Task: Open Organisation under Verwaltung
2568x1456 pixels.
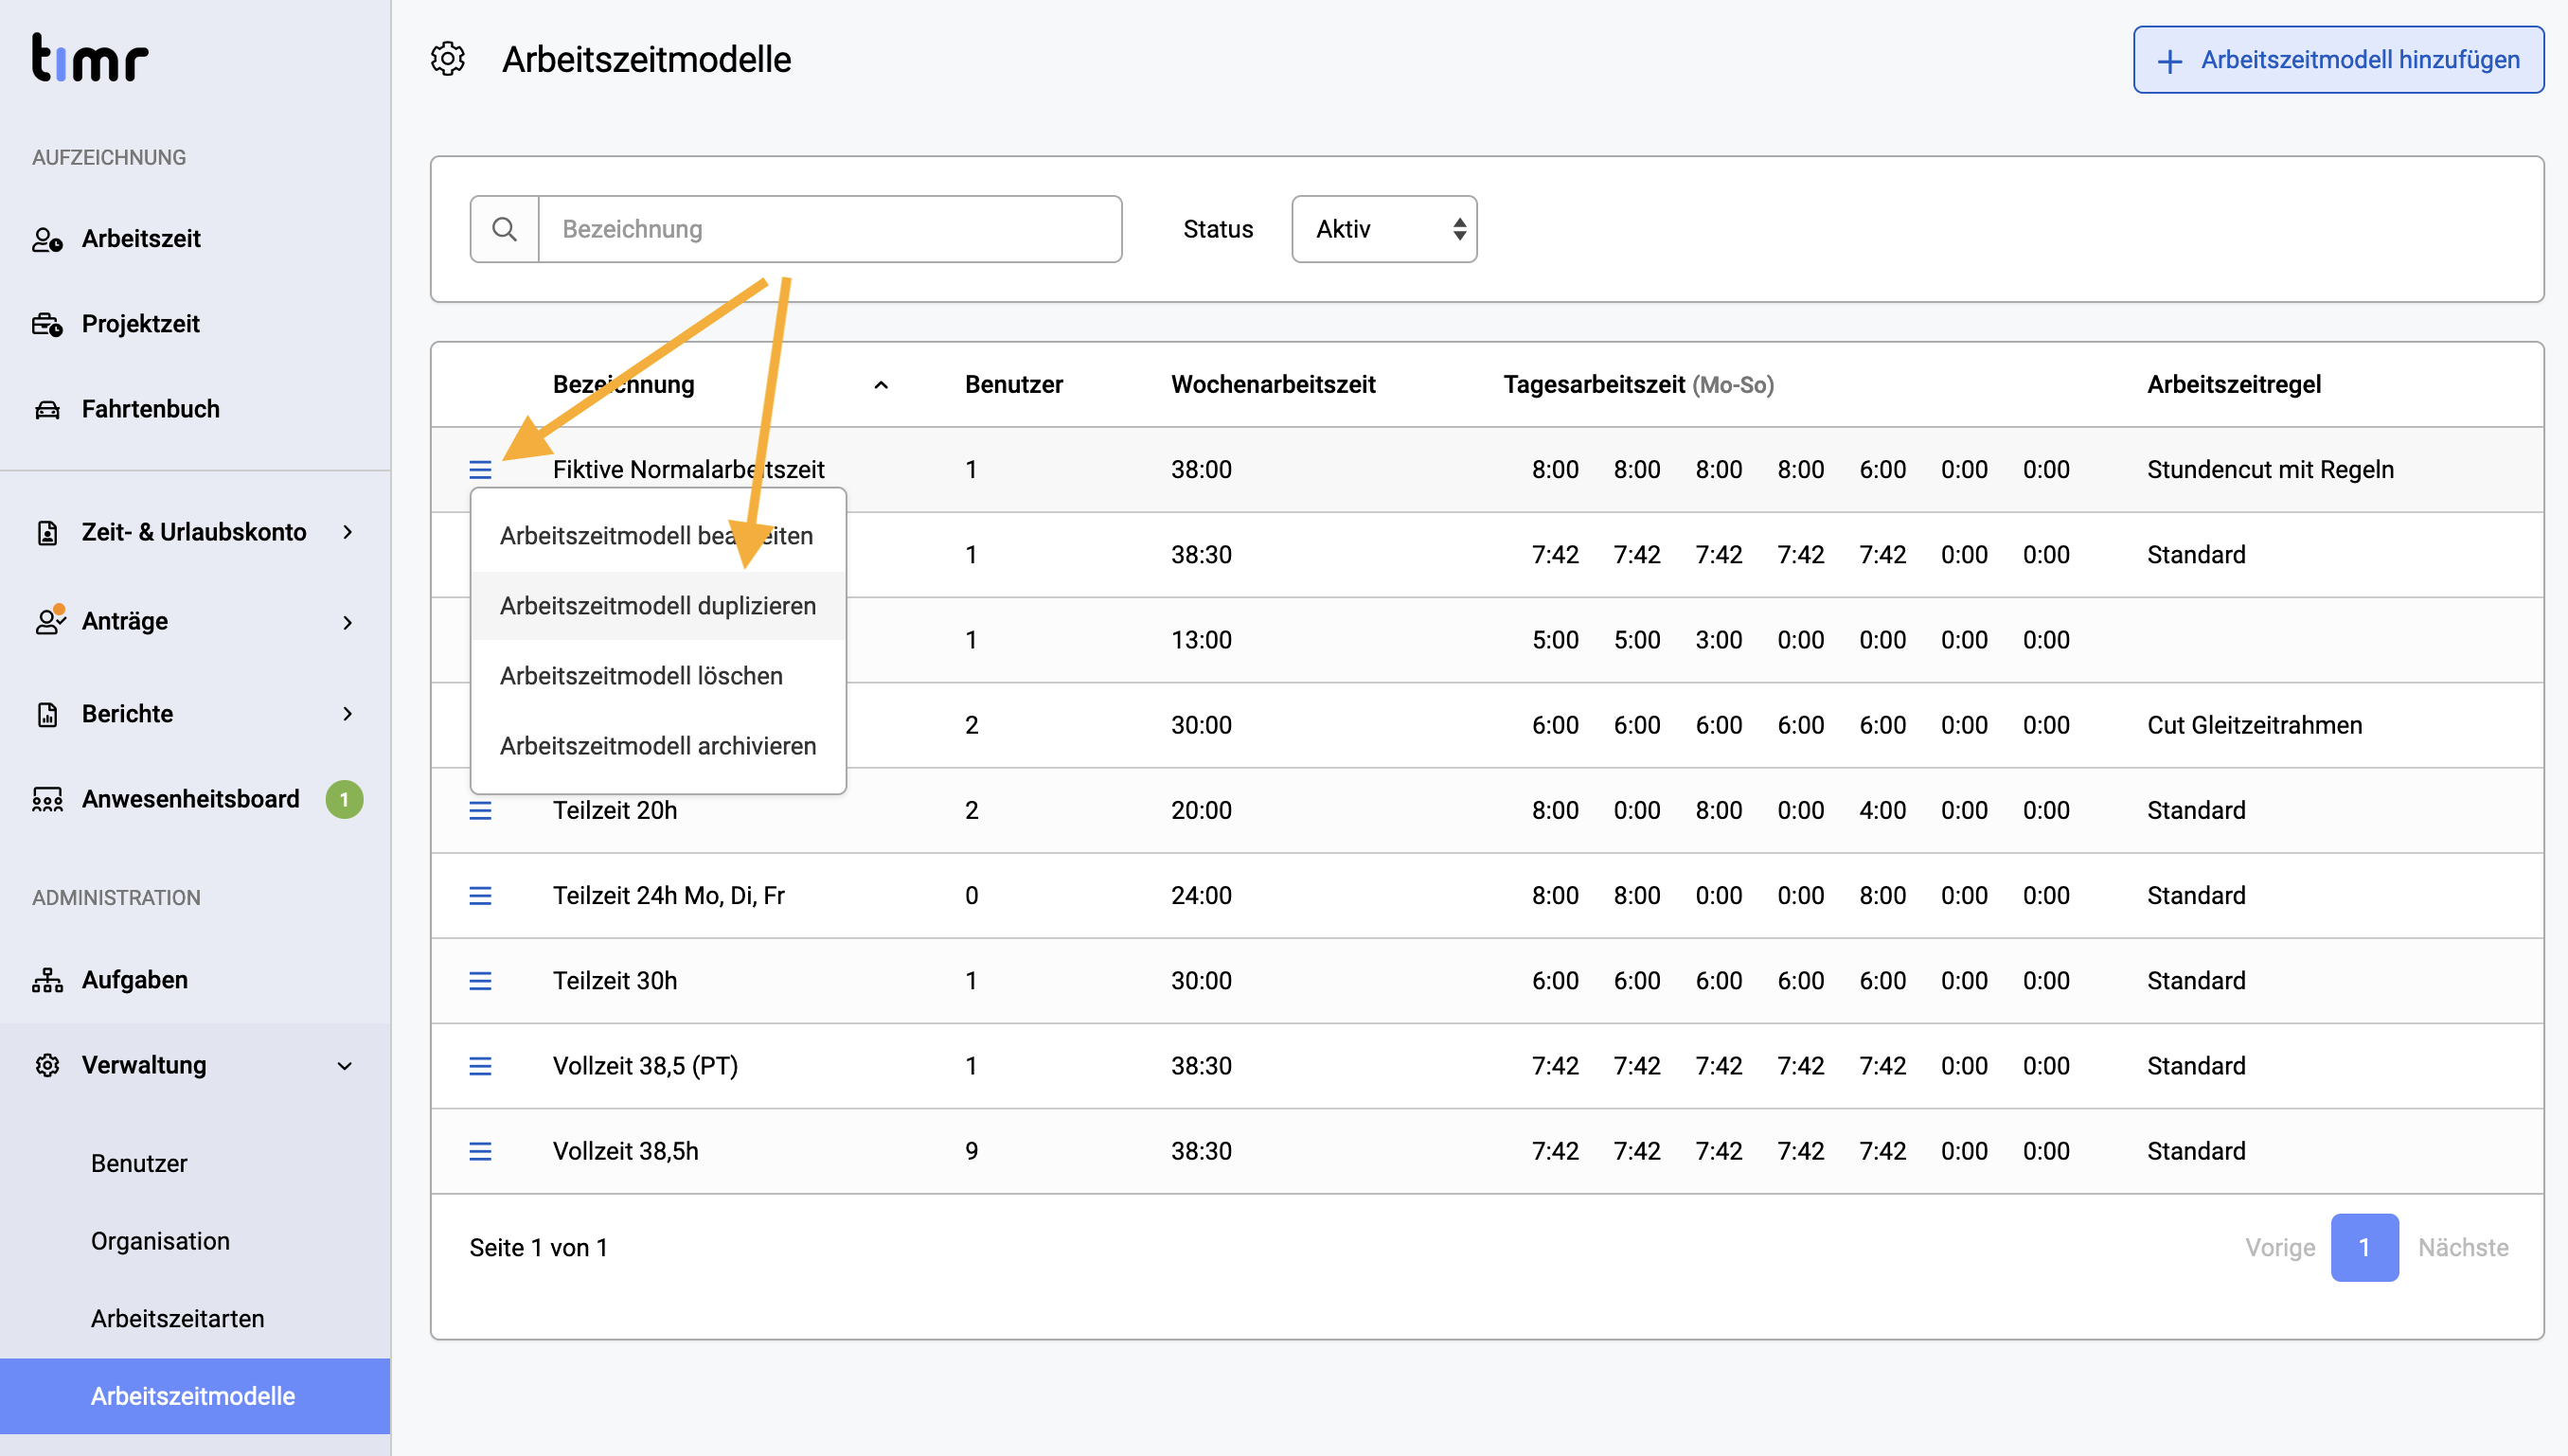Action: (x=160, y=1241)
